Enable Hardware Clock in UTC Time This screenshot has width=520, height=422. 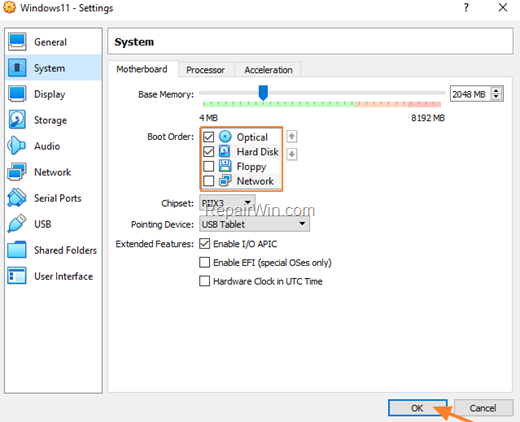point(204,281)
